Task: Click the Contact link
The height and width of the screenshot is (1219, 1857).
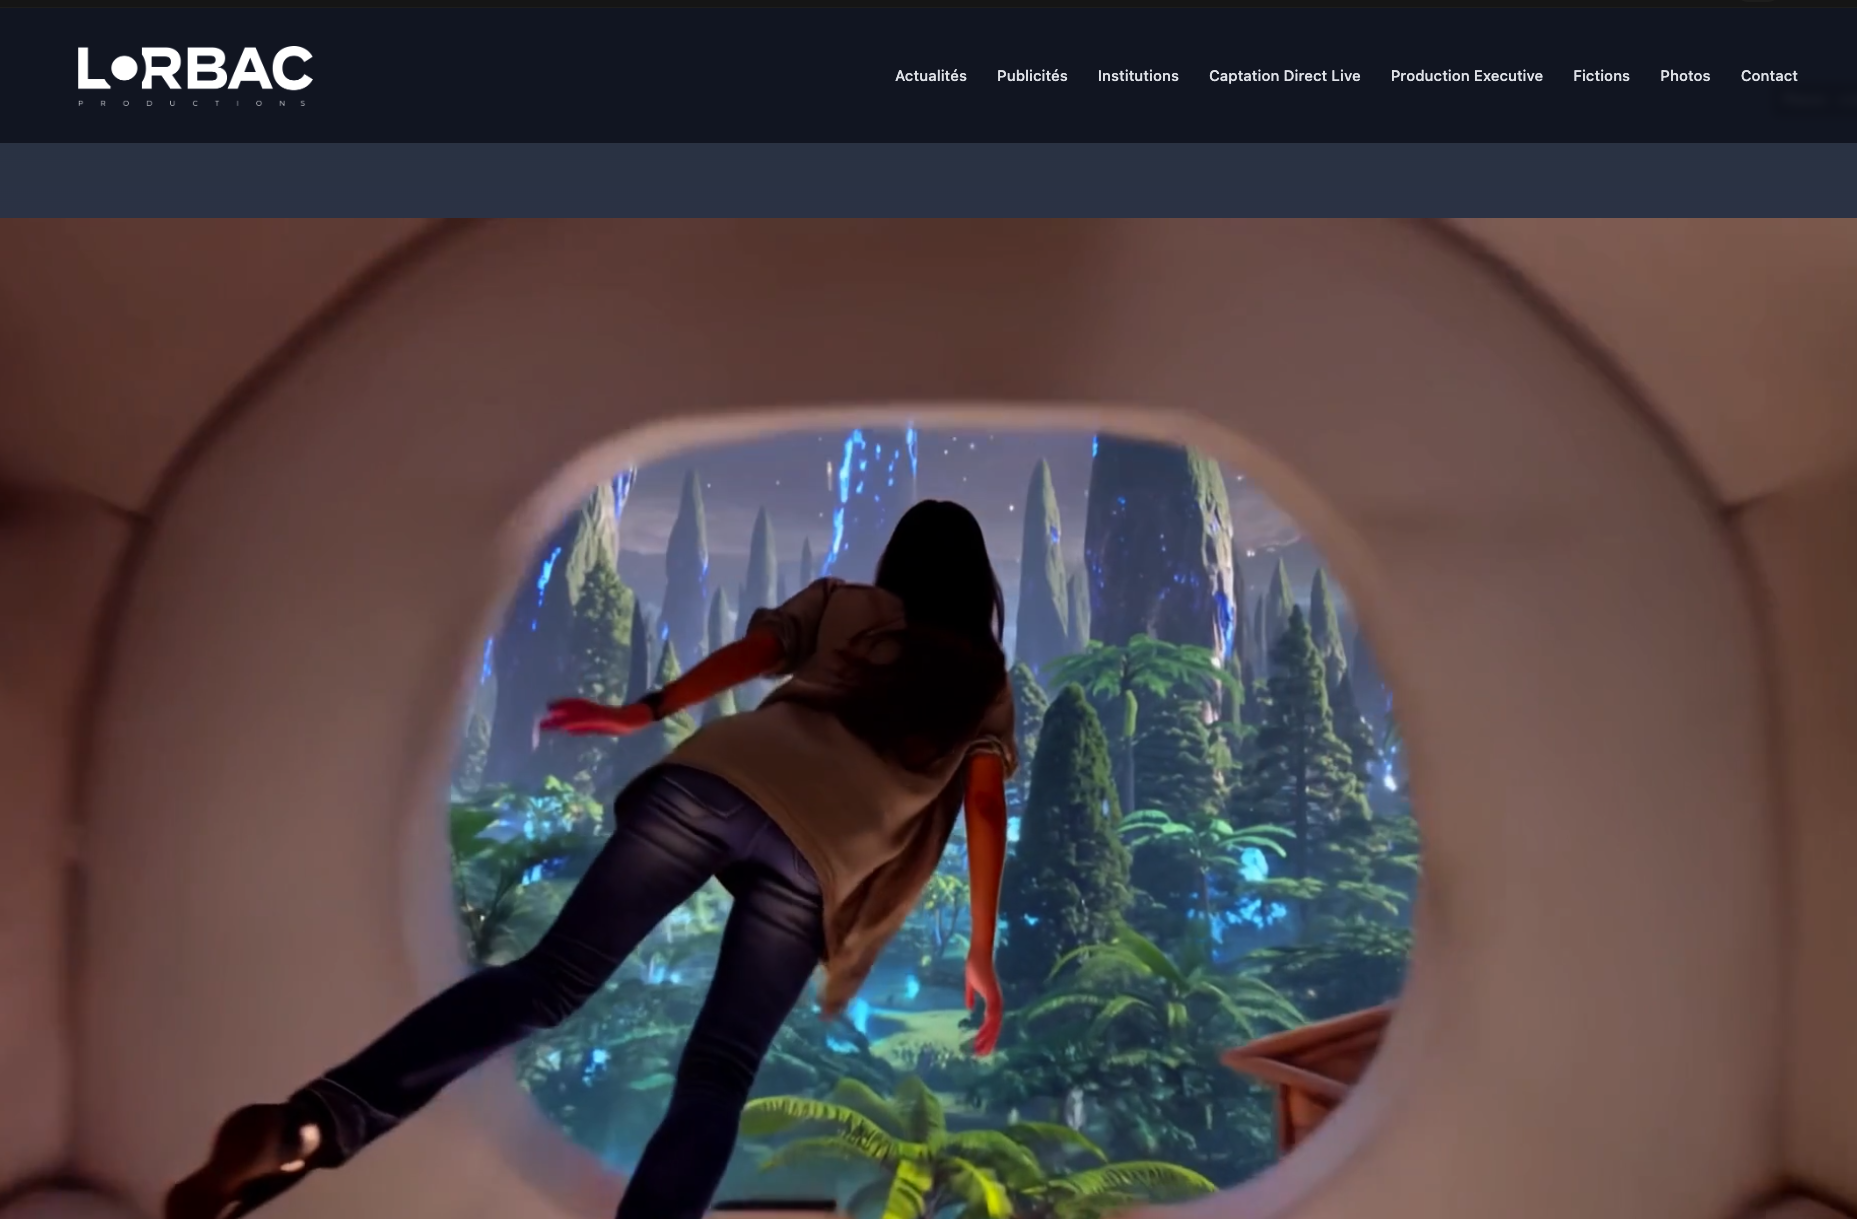Action: (1768, 76)
